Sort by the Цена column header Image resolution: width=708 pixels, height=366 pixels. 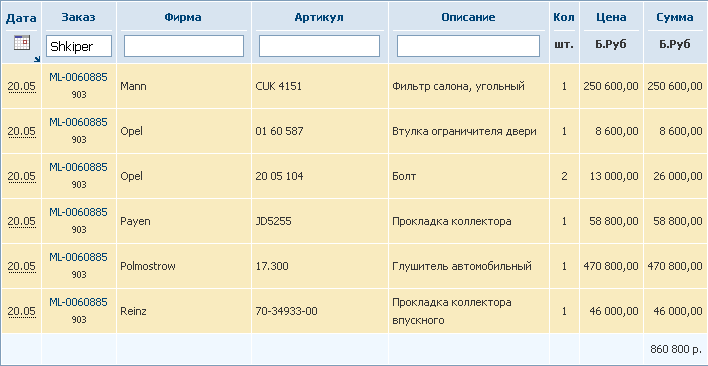[x=611, y=17]
